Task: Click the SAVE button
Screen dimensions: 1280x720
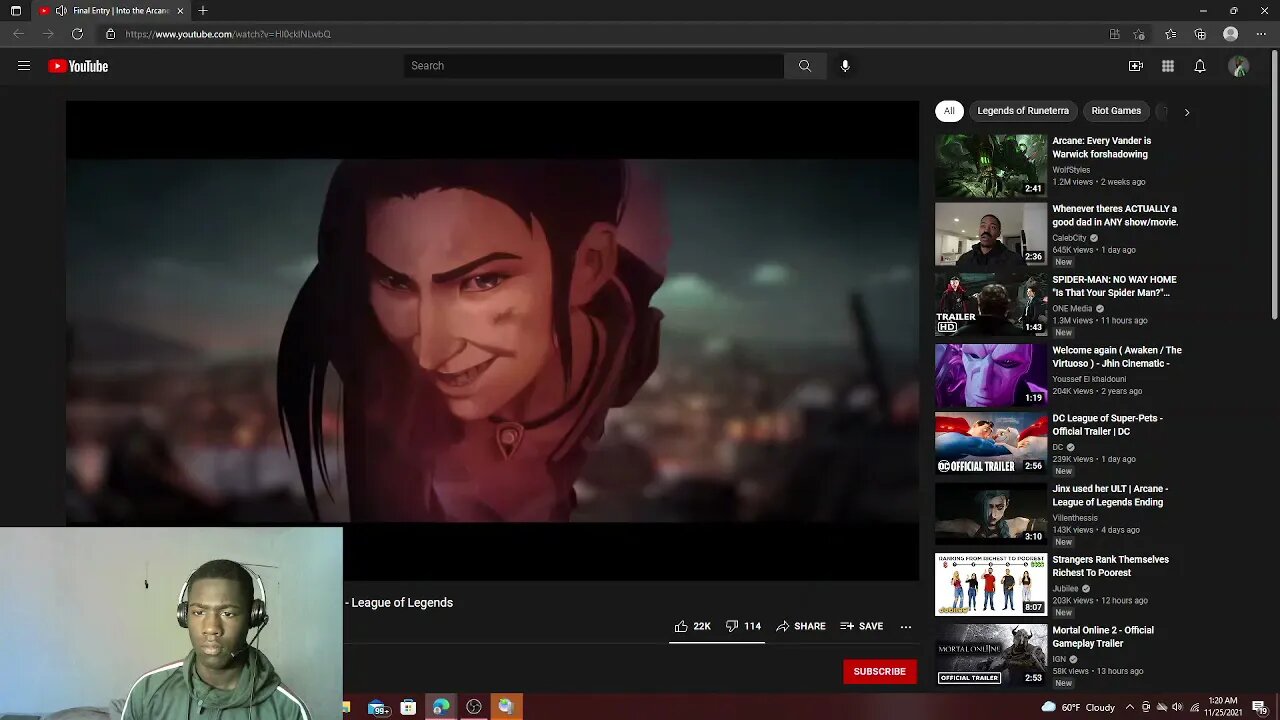Action: point(861,626)
